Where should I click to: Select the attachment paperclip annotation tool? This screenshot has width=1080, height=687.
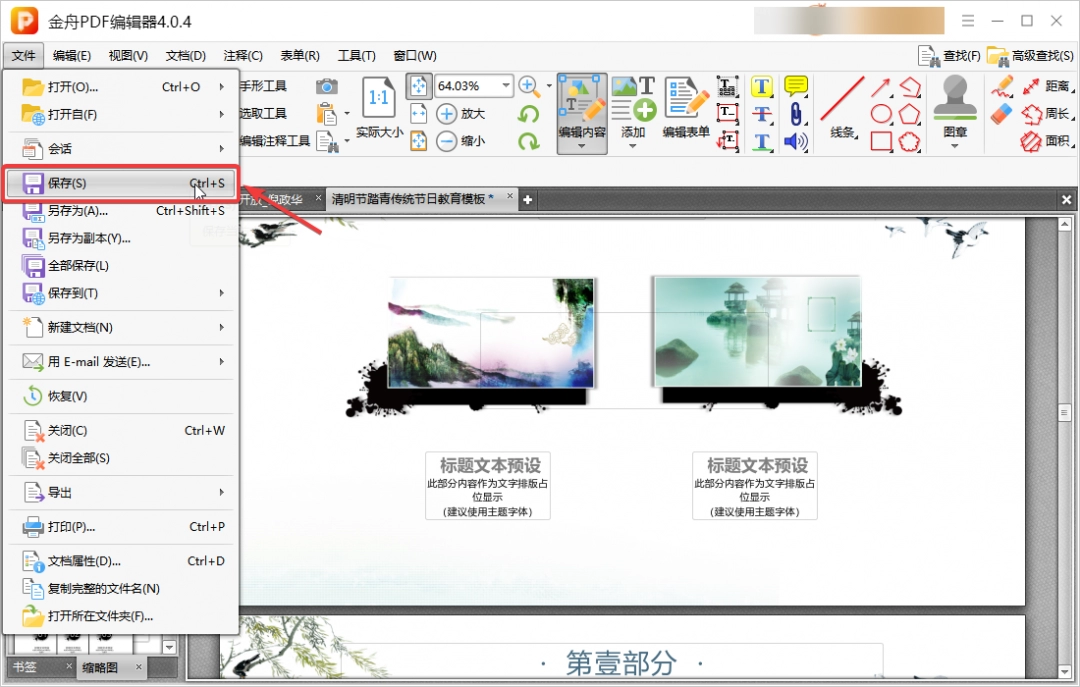(x=795, y=113)
